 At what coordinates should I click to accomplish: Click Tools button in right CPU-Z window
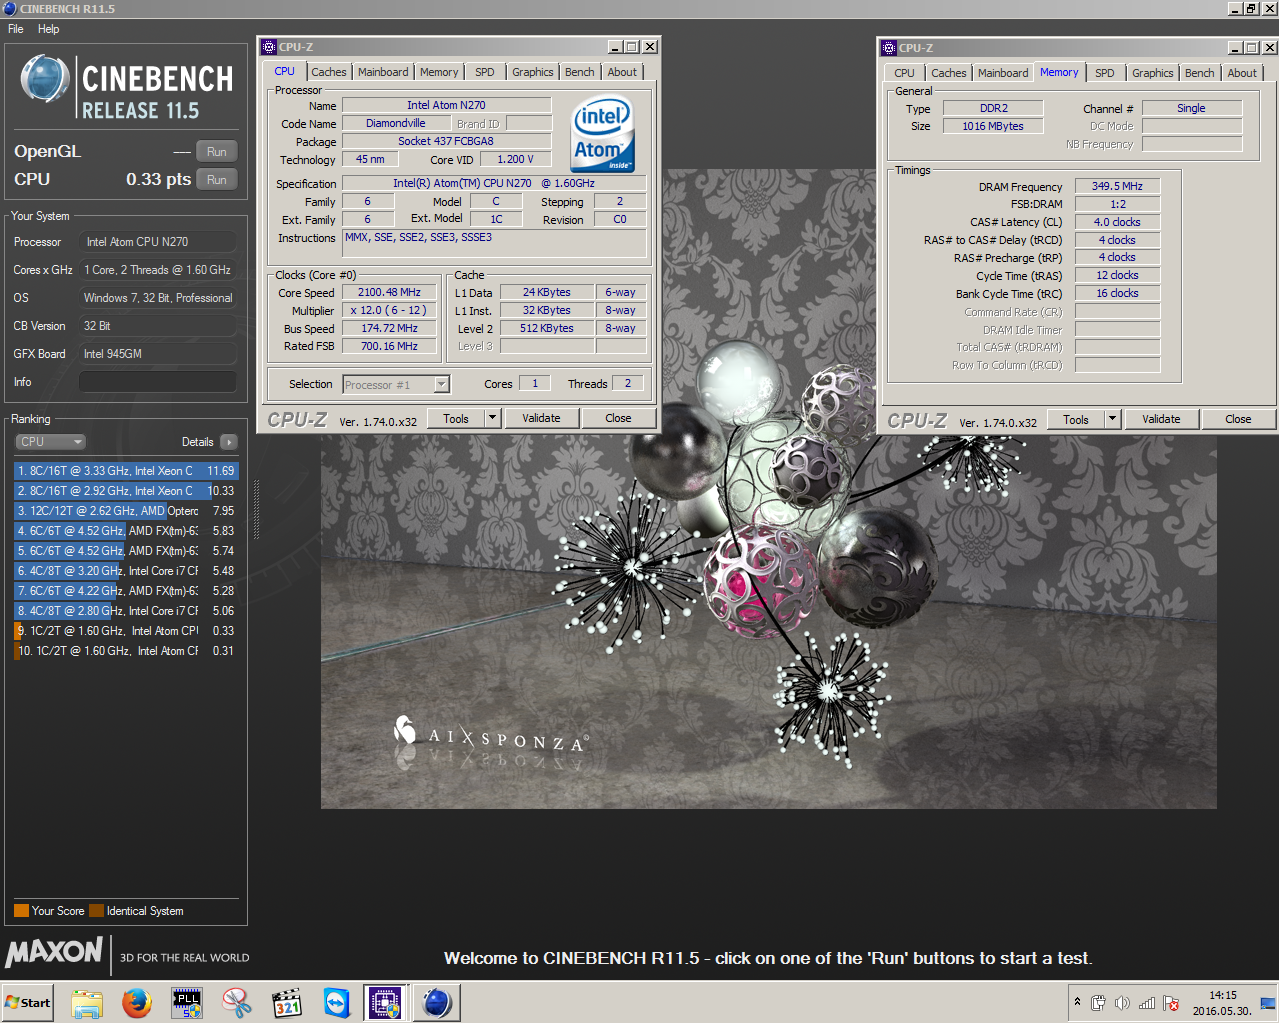pos(1076,420)
